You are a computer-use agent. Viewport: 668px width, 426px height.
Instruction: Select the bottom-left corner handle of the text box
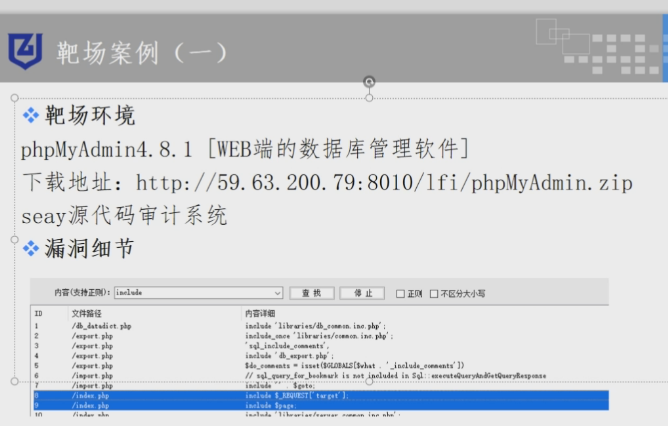tap(14, 381)
